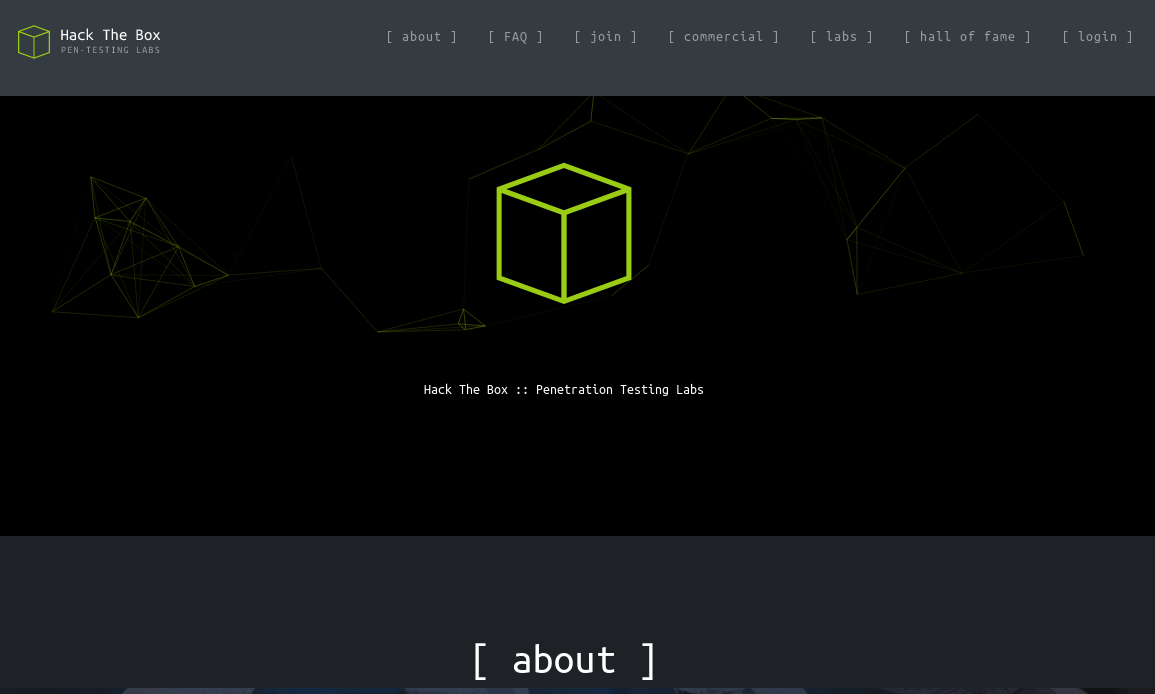Open the about menu item

pyautogui.click(x=421, y=37)
